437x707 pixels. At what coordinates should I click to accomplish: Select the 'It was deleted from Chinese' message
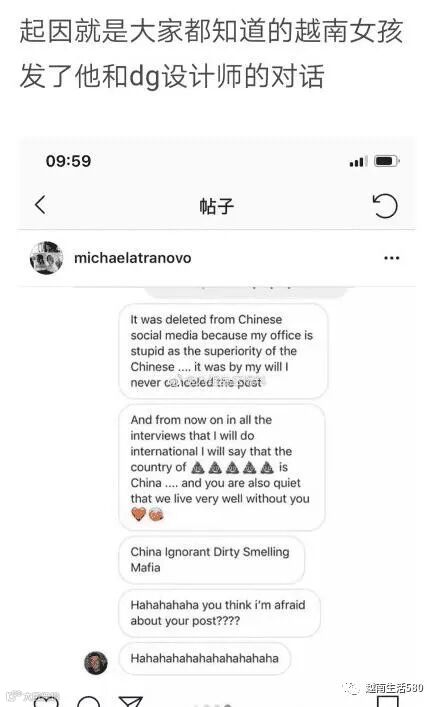223,351
